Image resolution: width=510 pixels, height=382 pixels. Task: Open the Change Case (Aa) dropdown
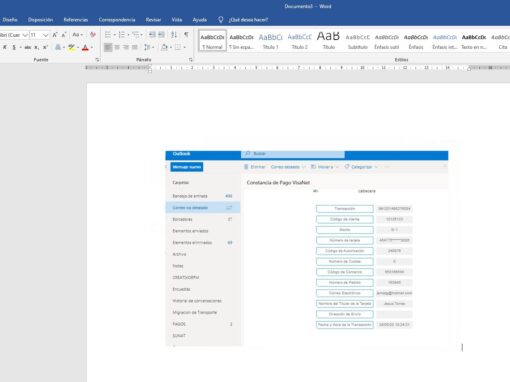pyautogui.click(x=77, y=35)
